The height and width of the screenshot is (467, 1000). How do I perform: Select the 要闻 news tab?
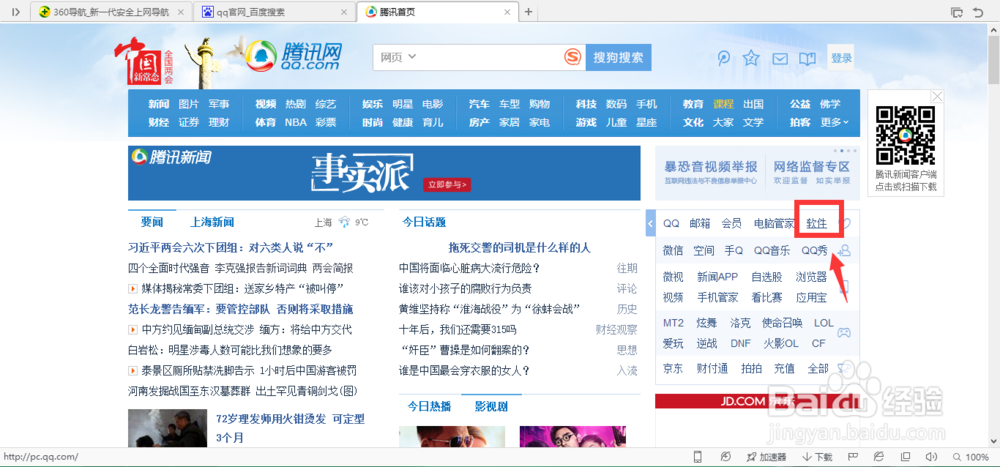tap(152, 222)
